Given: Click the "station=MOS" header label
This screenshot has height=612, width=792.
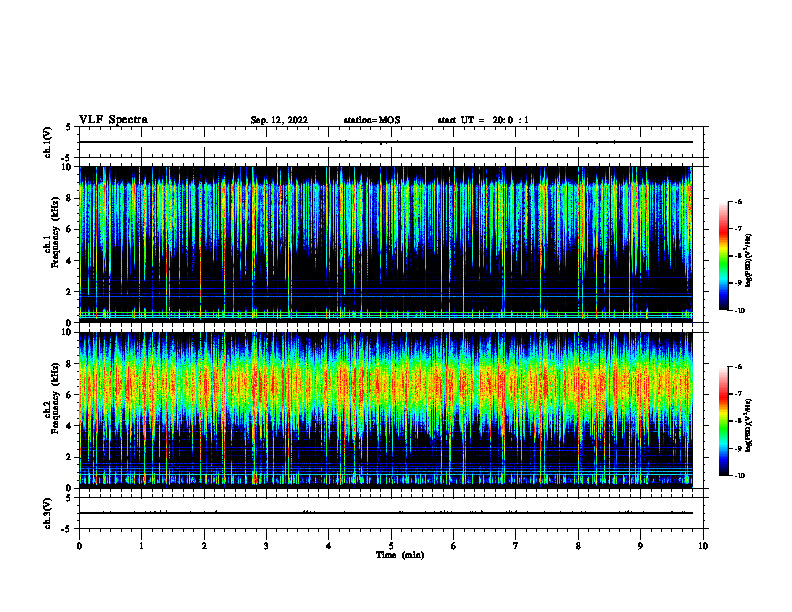Looking at the screenshot, I should [372, 120].
